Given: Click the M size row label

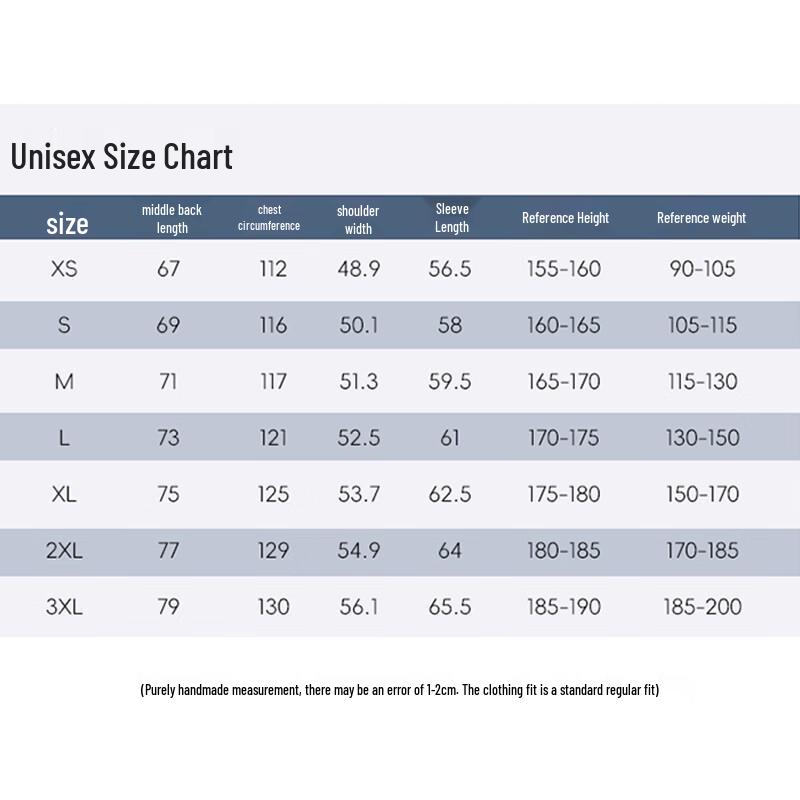Looking at the screenshot, I should click(64, 381).
